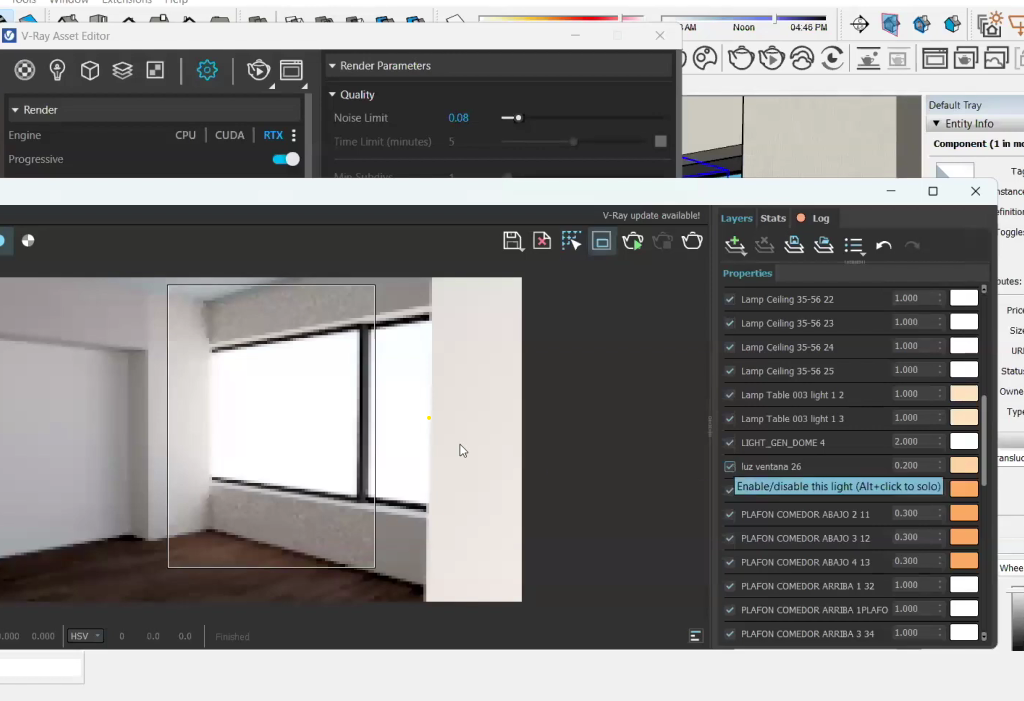Toggle the frame buffer bottom panel icon
The height and width of the screenshot is (701, 1024).
click(x=696, y=636)
